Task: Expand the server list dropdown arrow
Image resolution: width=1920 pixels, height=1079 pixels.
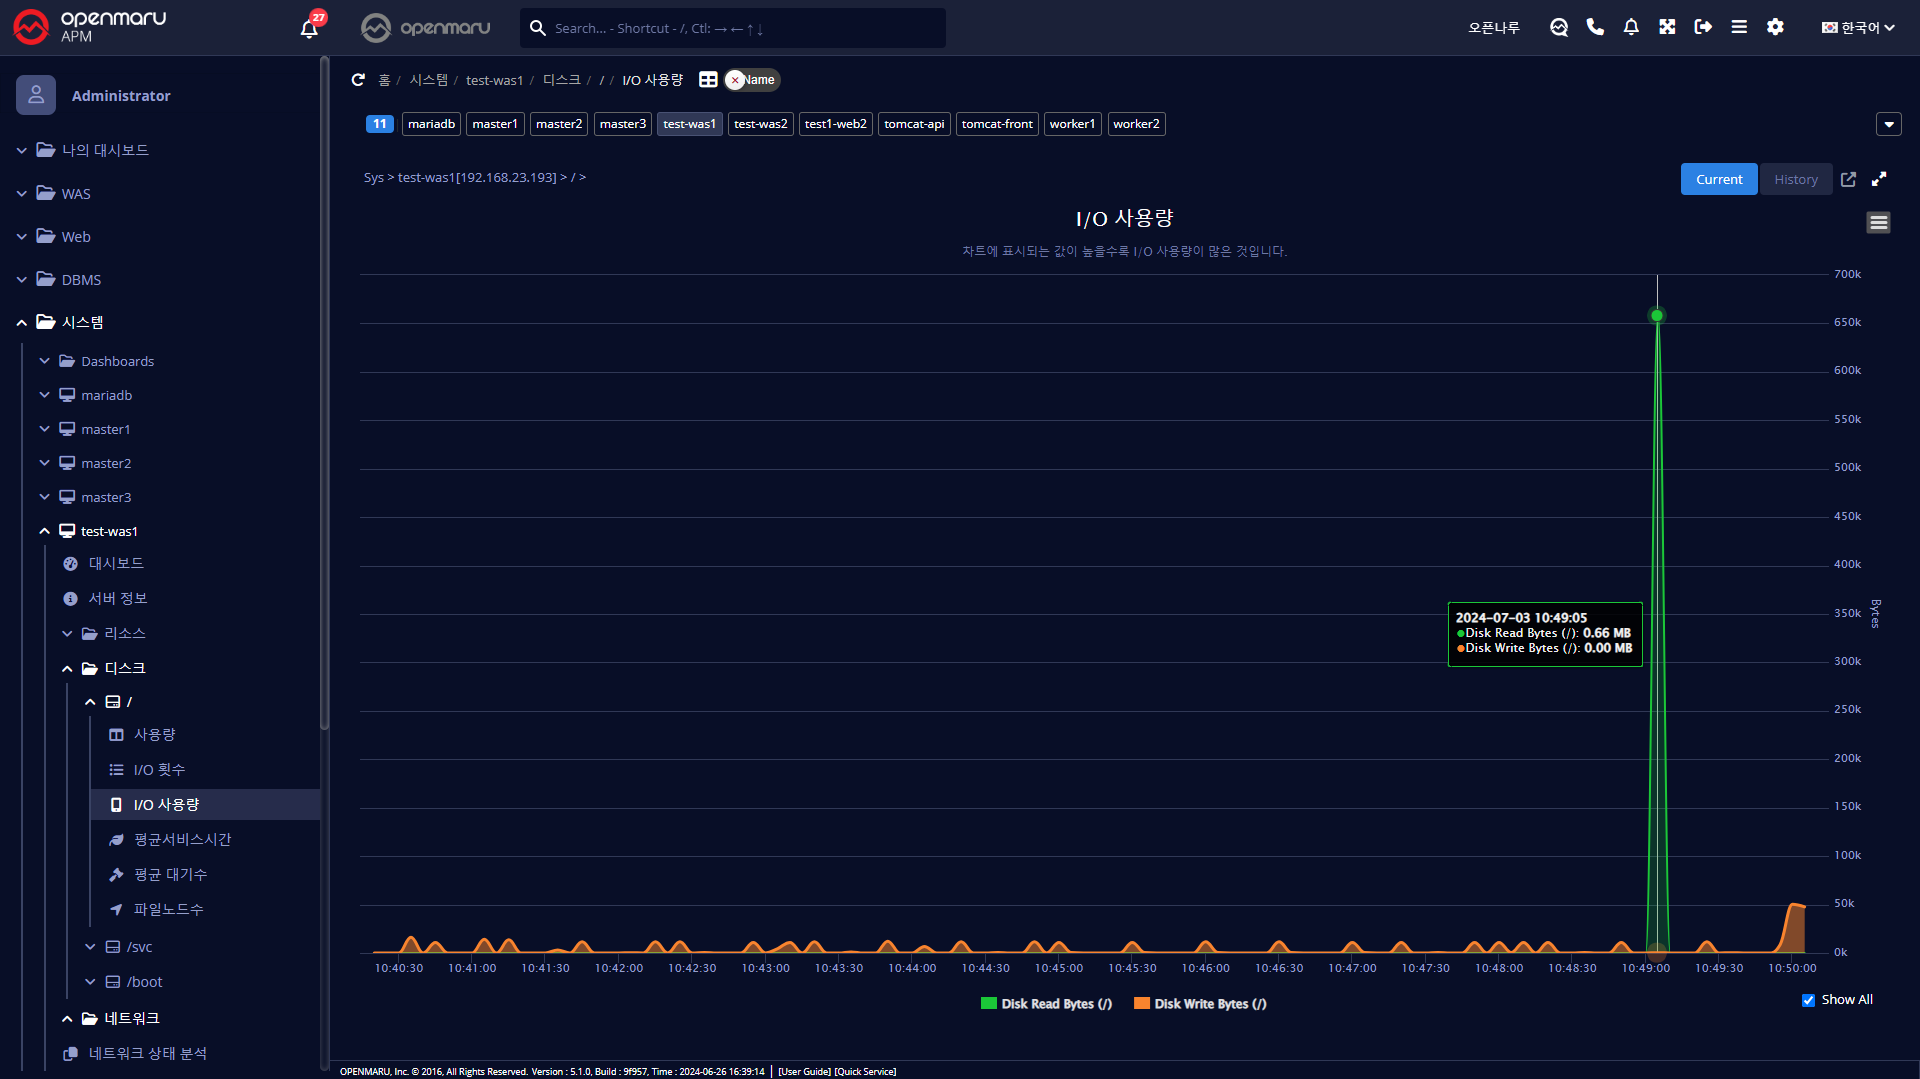Action: coord(1888,125)
